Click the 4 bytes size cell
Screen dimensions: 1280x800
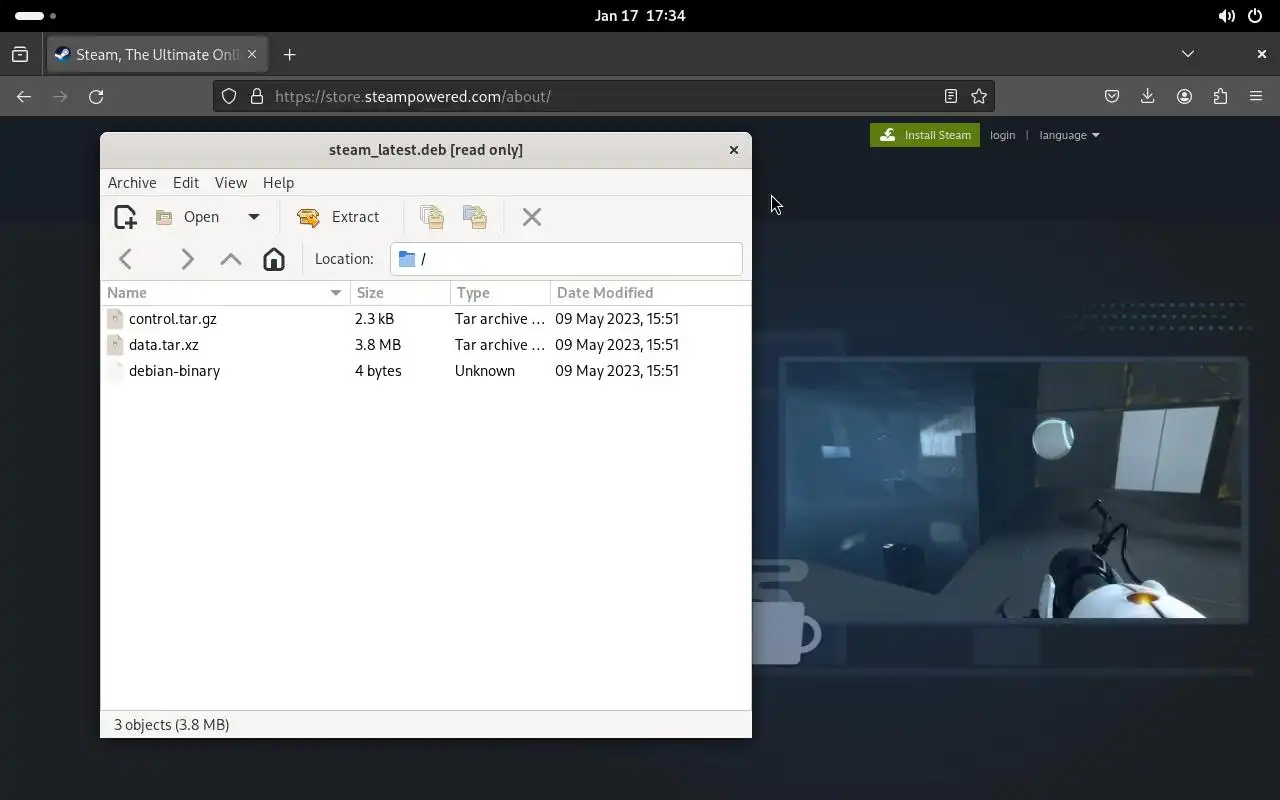[378, 371]
